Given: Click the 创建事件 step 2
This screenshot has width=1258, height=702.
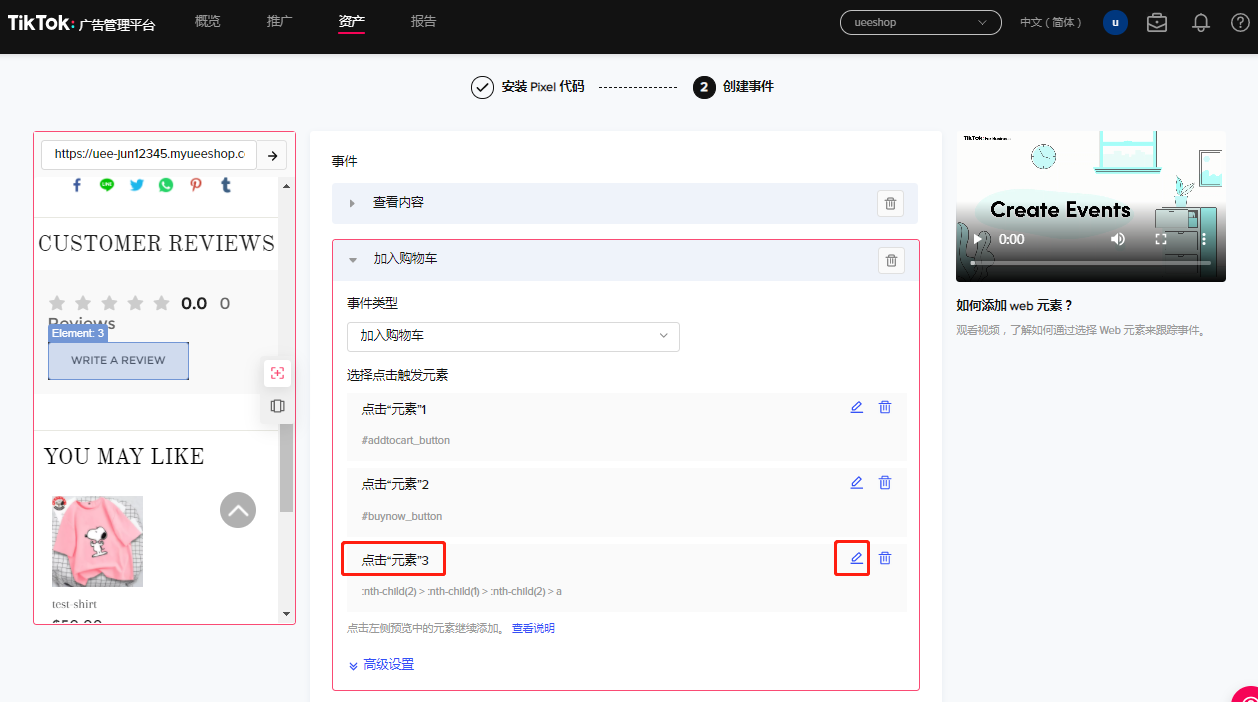Looking at the screenshot, I should (733, 87).
